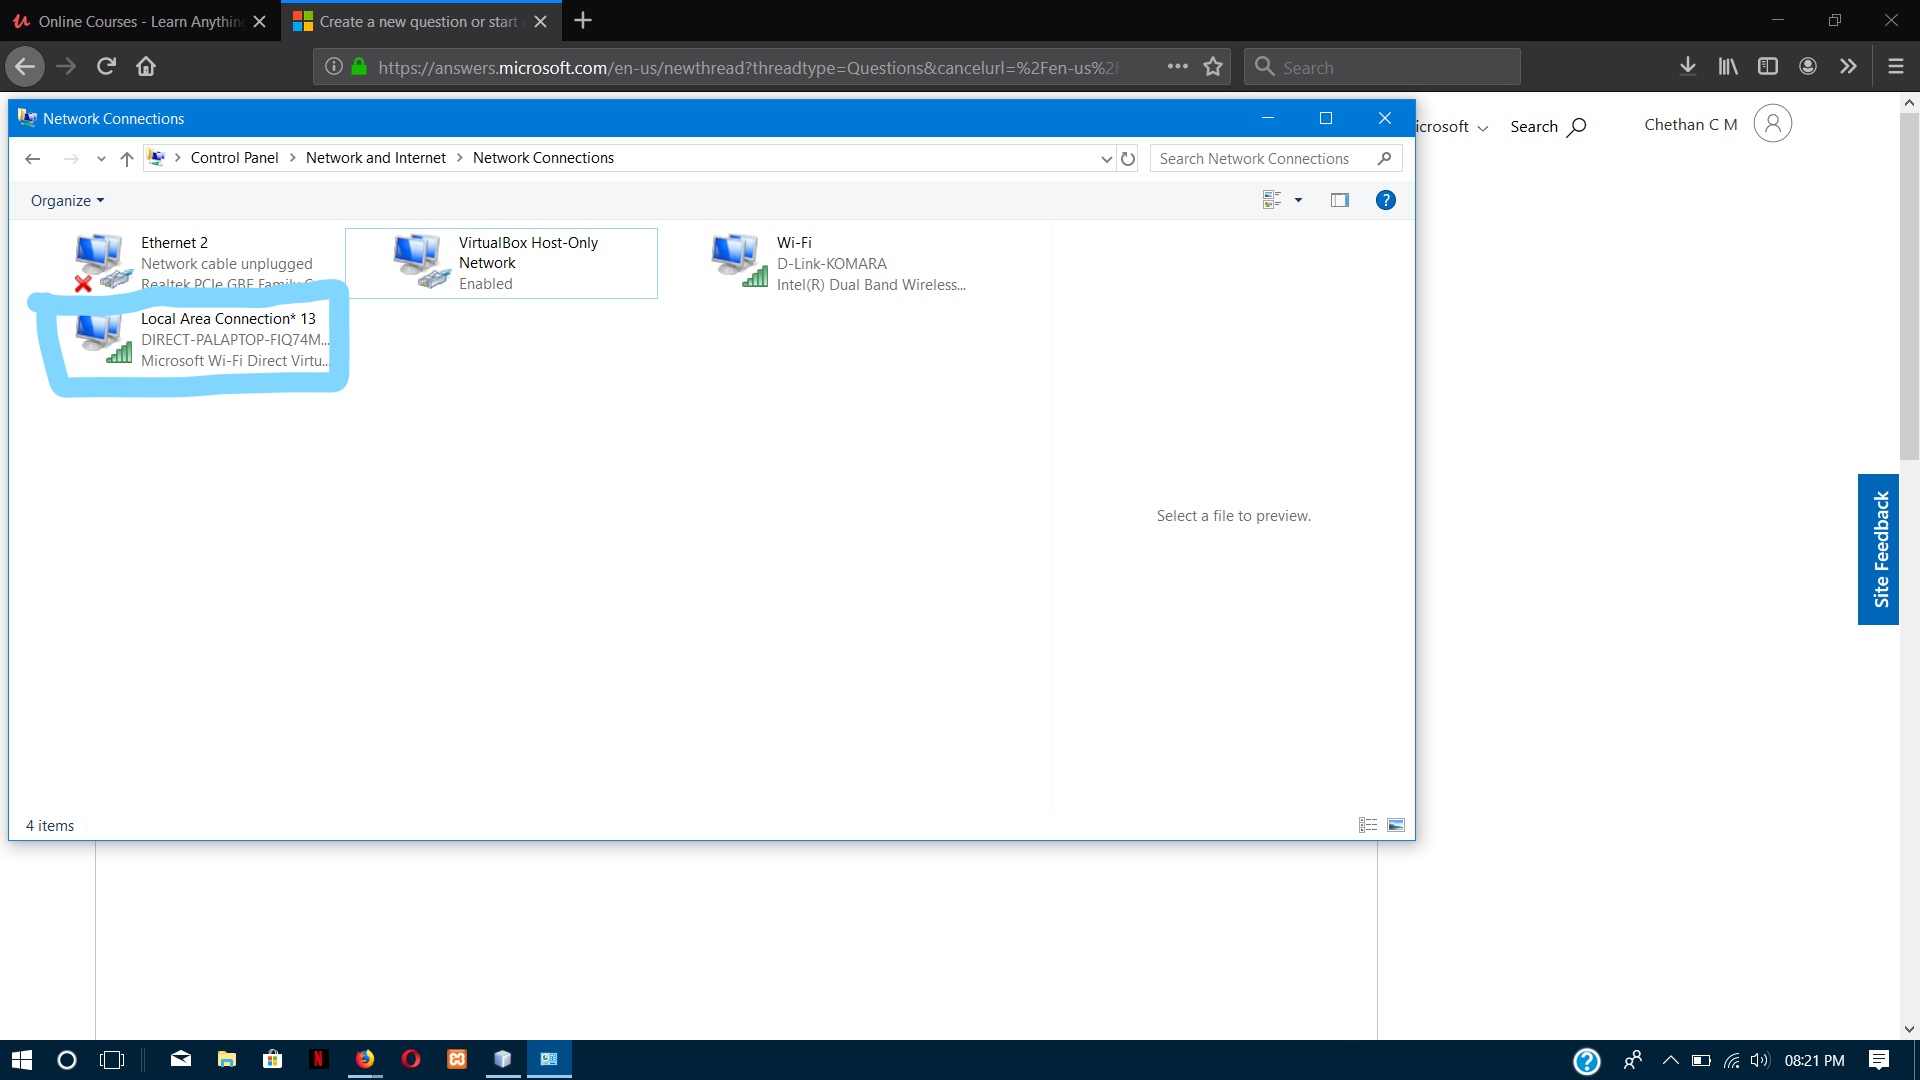Open the Firefox hamburger menu

coord(1895,67)
